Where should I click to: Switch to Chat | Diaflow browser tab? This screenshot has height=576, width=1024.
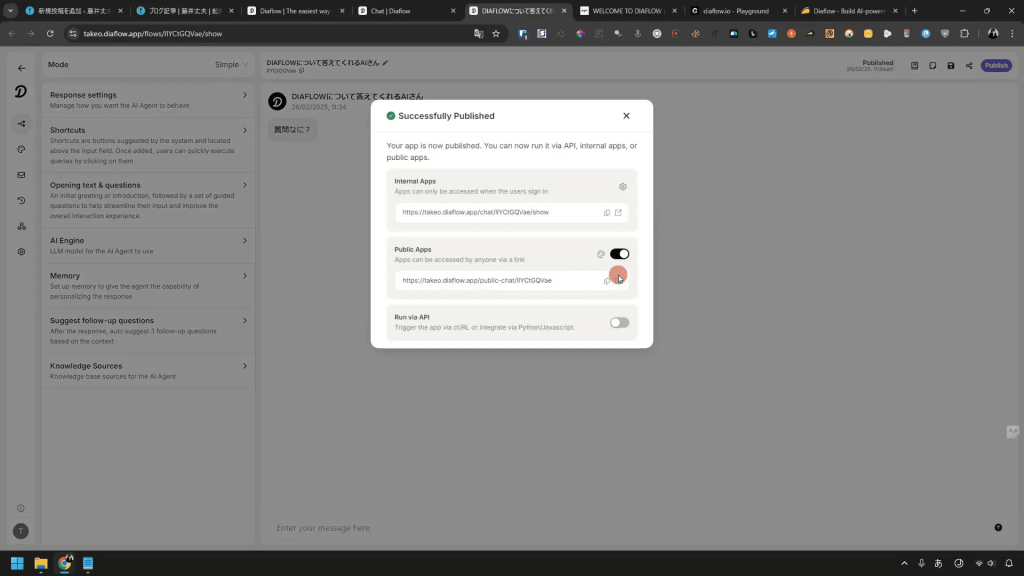(407, 11)
